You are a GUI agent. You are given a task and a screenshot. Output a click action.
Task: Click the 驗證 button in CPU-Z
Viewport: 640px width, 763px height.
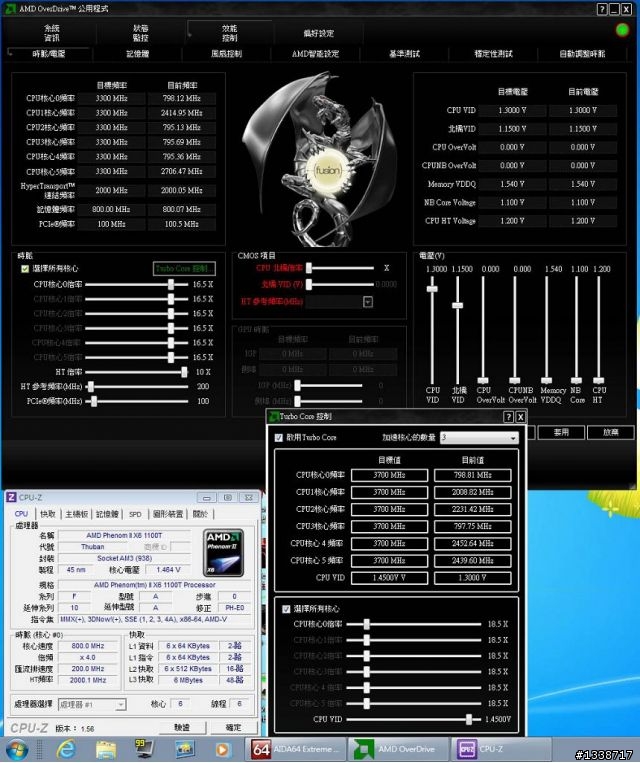point(183,727)
